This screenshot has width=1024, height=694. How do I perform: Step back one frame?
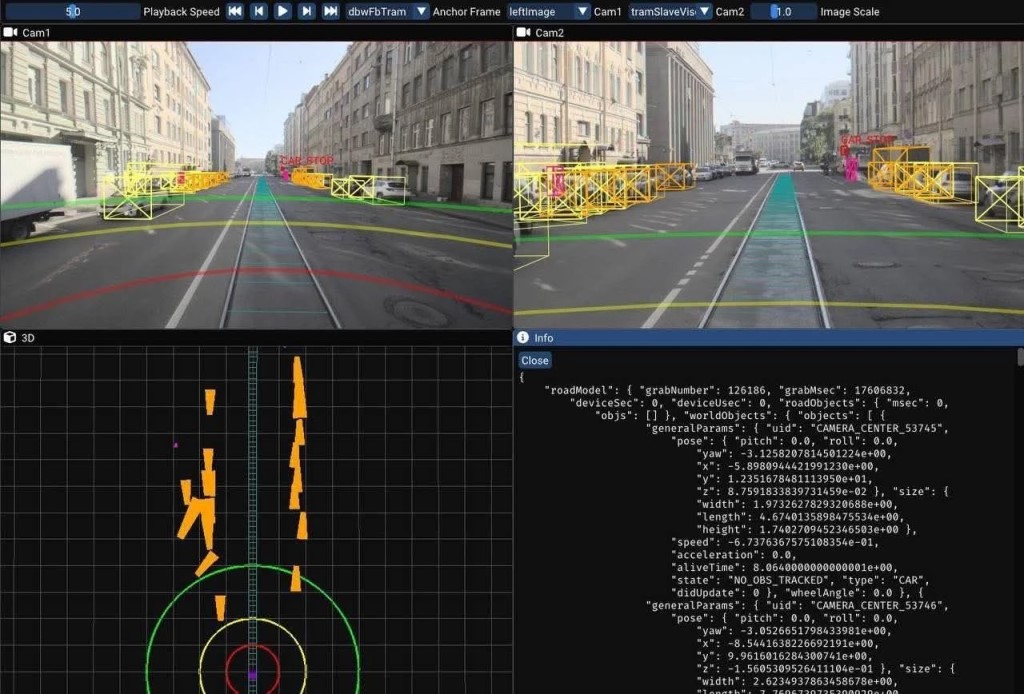pos(259,11)
